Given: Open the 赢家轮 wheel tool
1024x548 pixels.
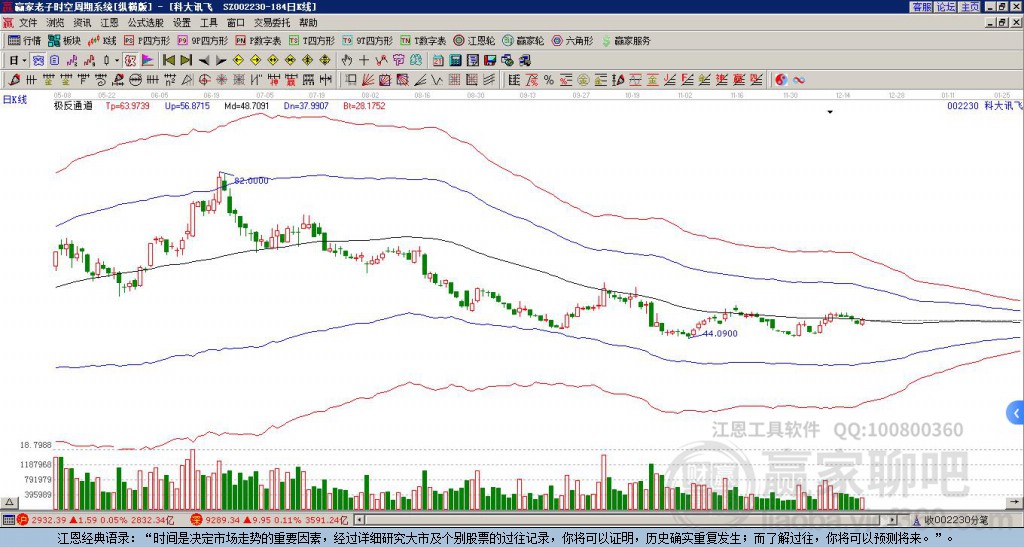Looking at the screenshot, I should (523, 41).
